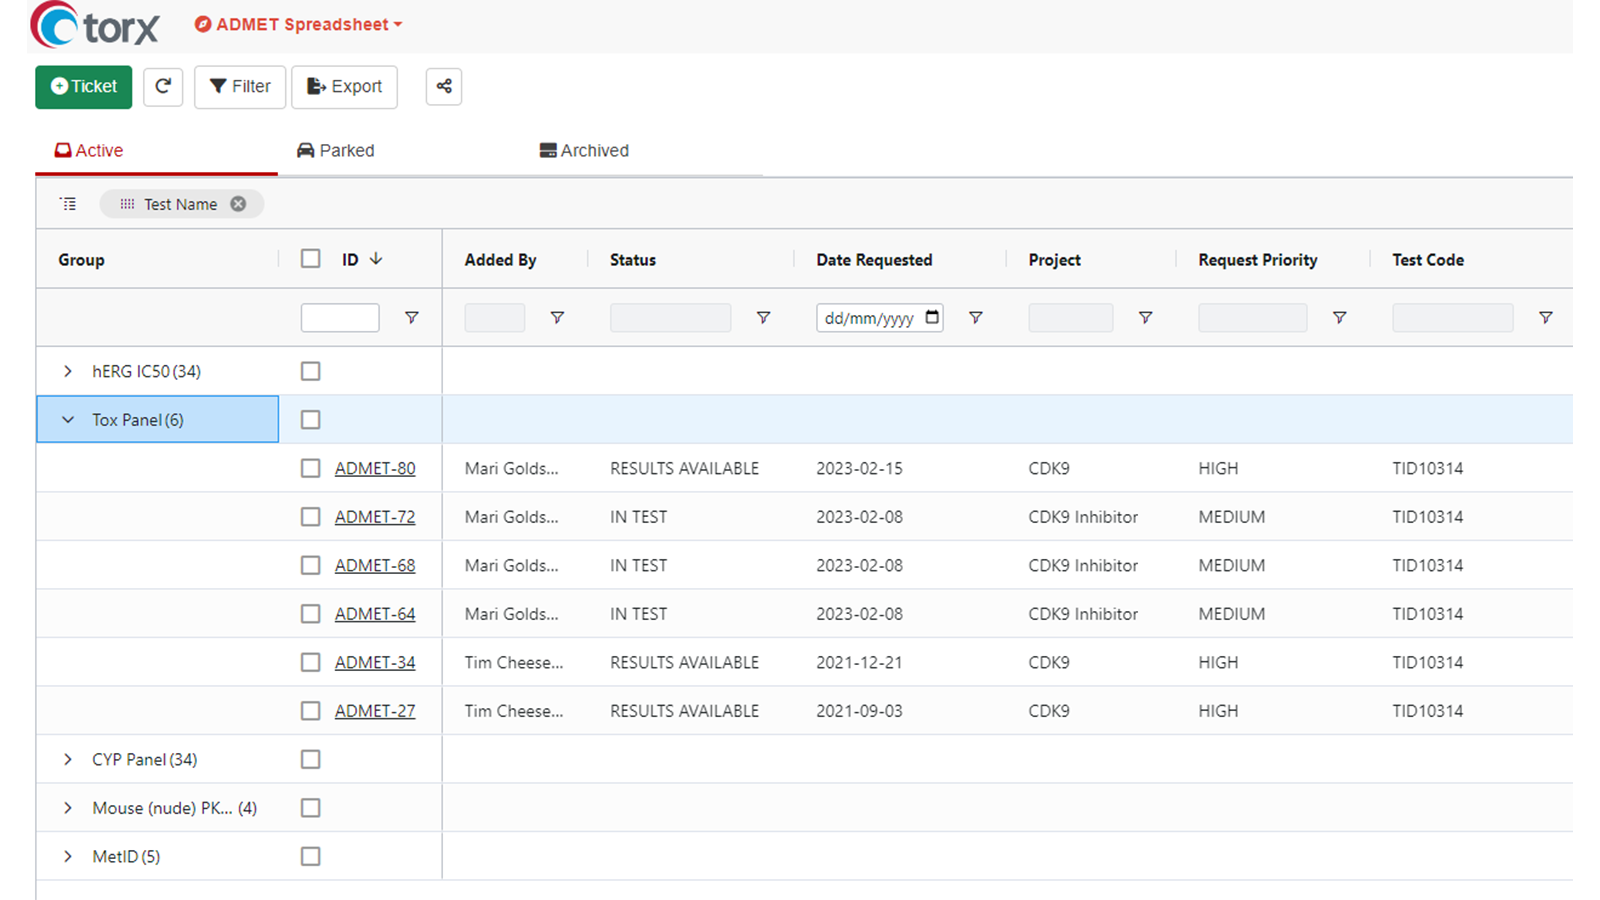Open the ADMET-34 ticket link

click(375, 662)
